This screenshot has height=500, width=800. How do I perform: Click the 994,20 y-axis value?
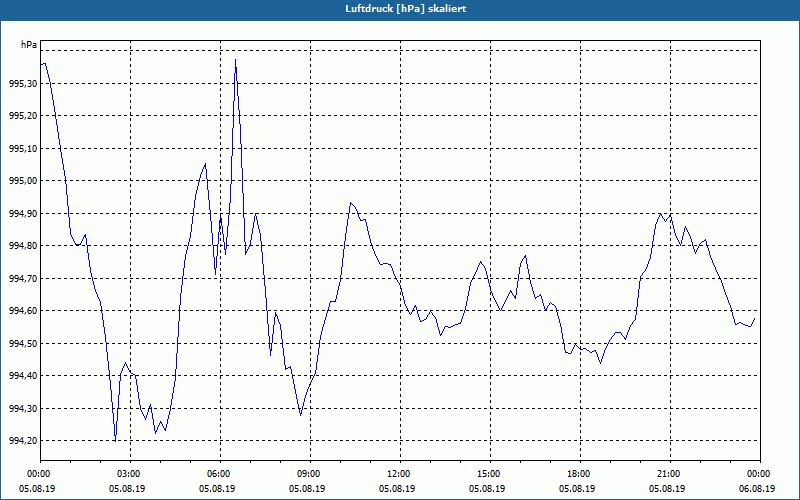coord(23,441)
